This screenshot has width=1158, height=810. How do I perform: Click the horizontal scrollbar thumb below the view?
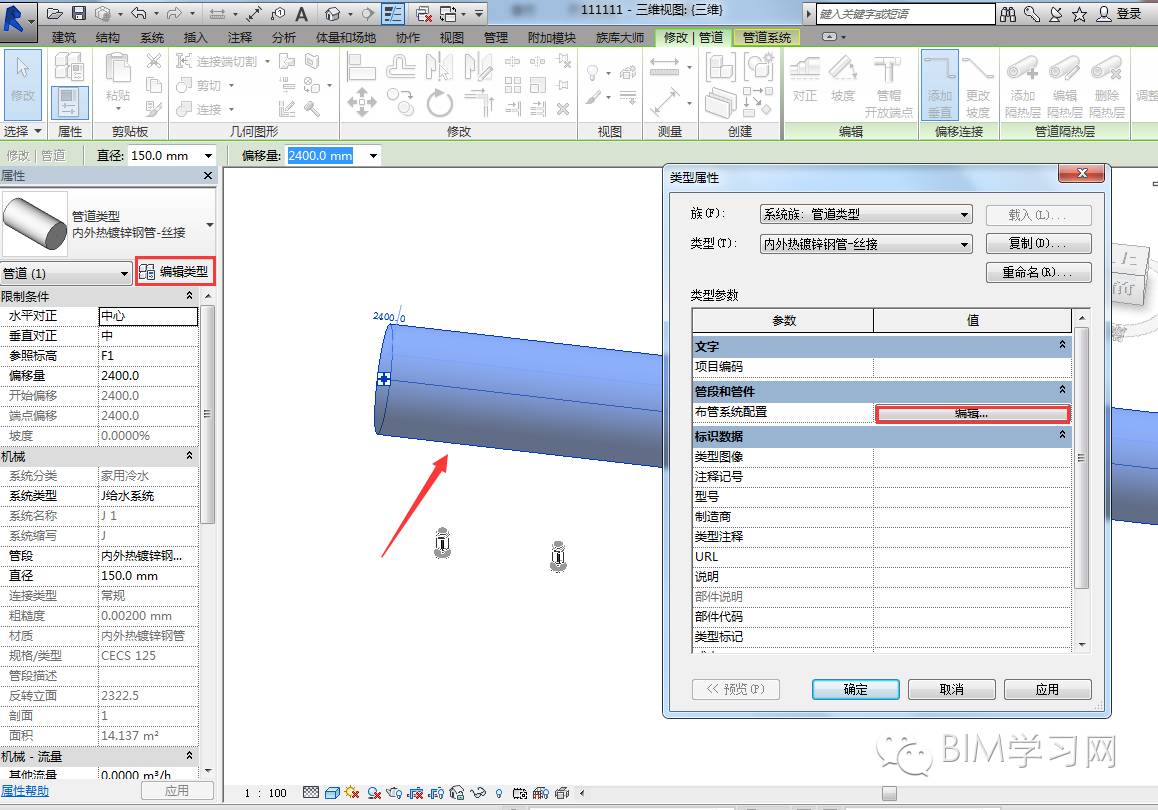(x=889, y=793)
